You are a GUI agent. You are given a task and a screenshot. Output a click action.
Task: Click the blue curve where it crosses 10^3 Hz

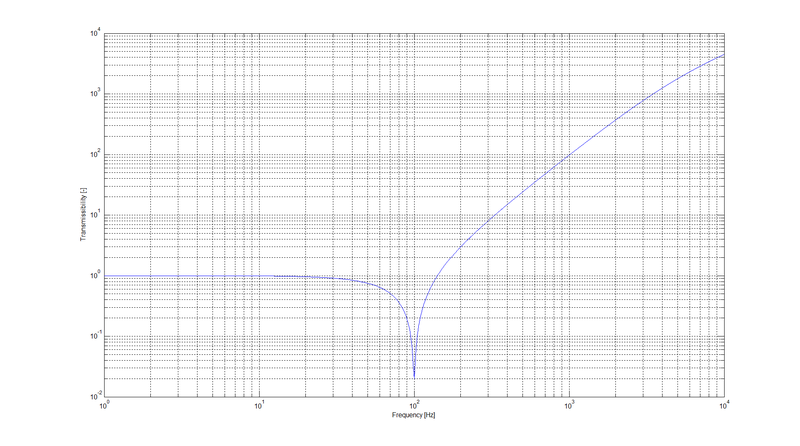(x=569, y=155)
